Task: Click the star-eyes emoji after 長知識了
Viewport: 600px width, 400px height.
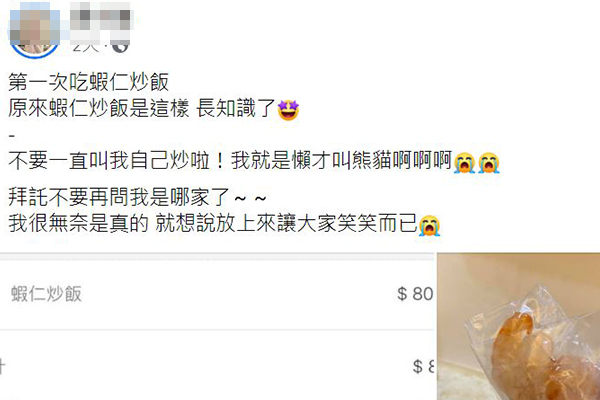Action: click(x=288, y=110)
